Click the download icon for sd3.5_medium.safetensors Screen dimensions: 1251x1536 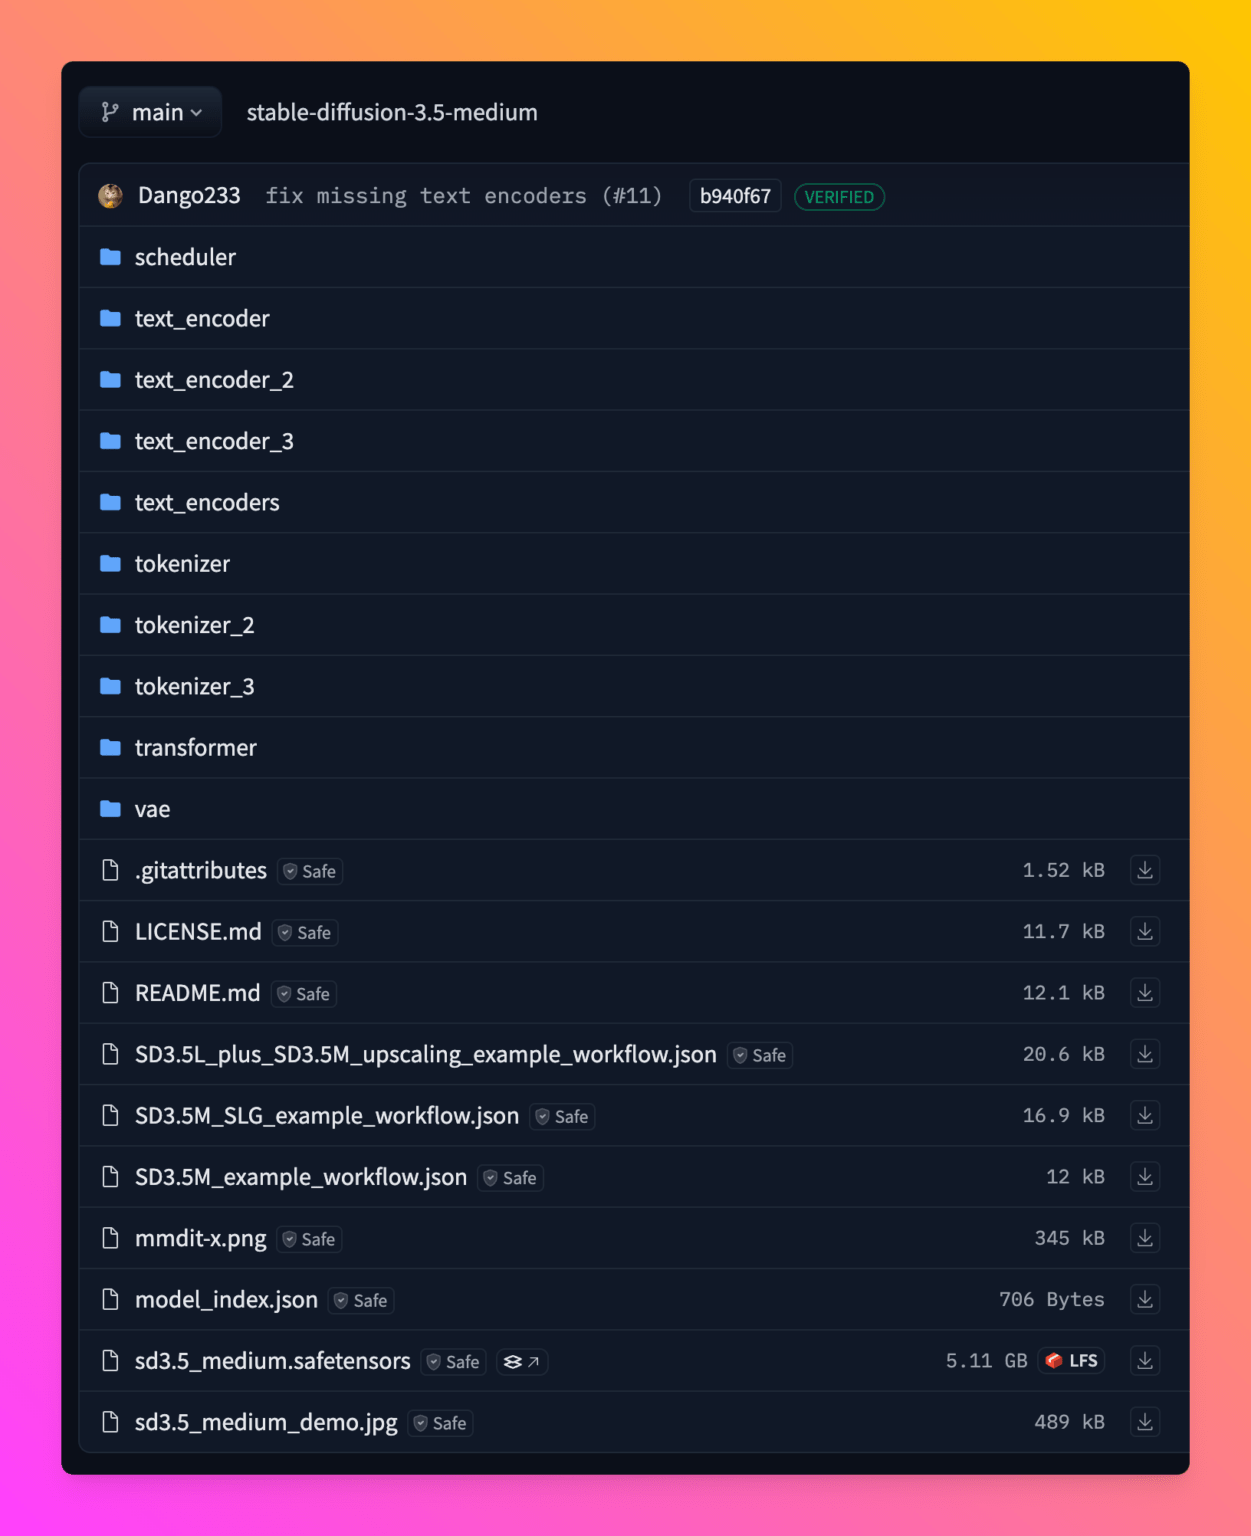point(1144,1361)
